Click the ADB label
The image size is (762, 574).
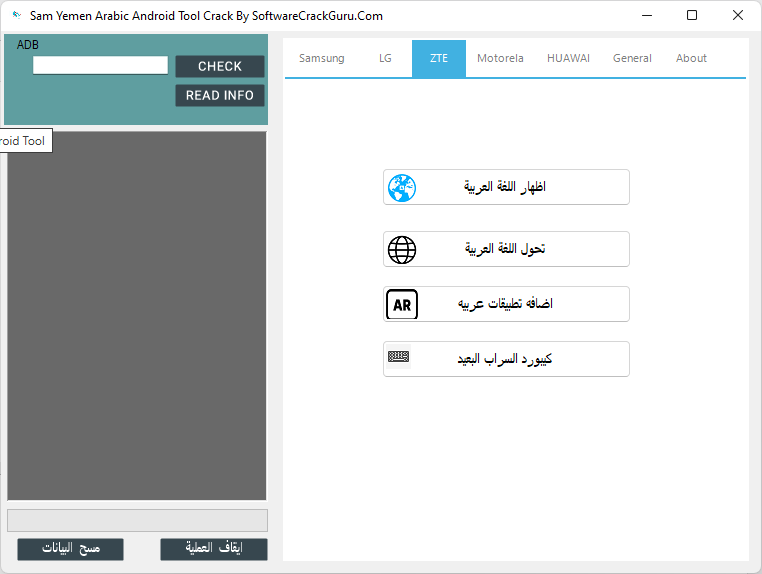(28, 45)
